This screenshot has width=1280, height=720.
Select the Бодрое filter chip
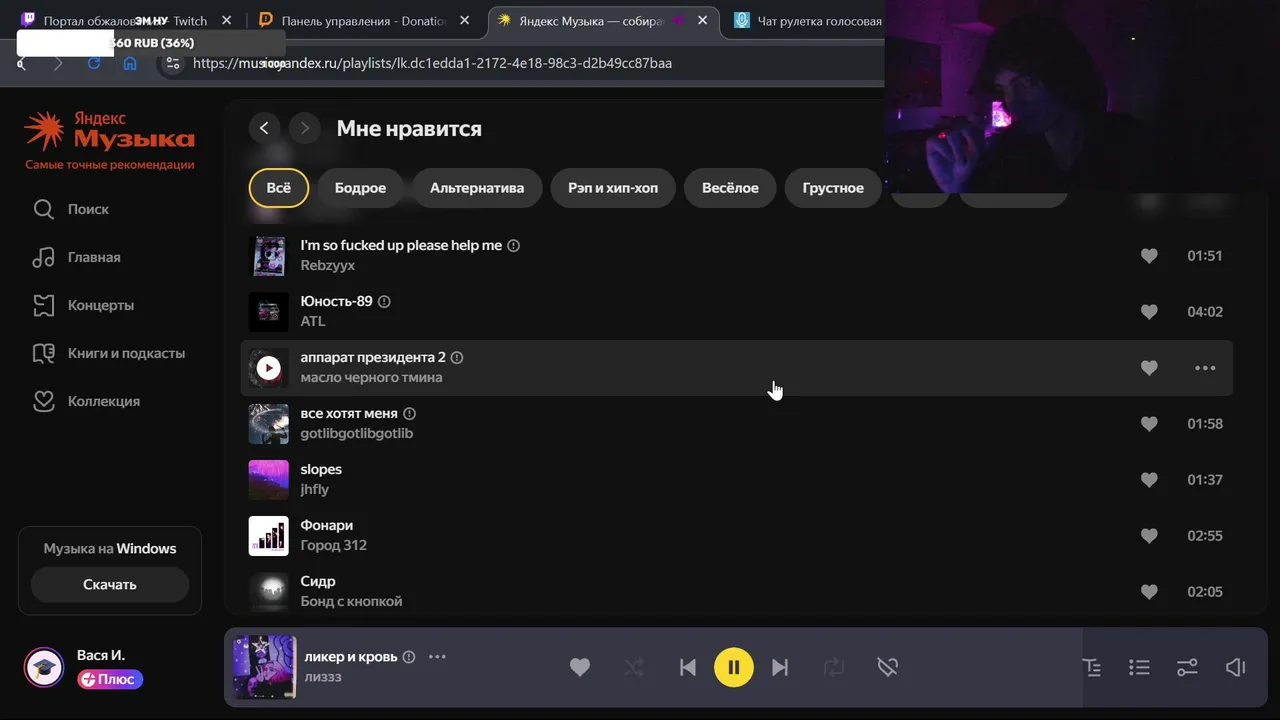[x=360, y=188]
